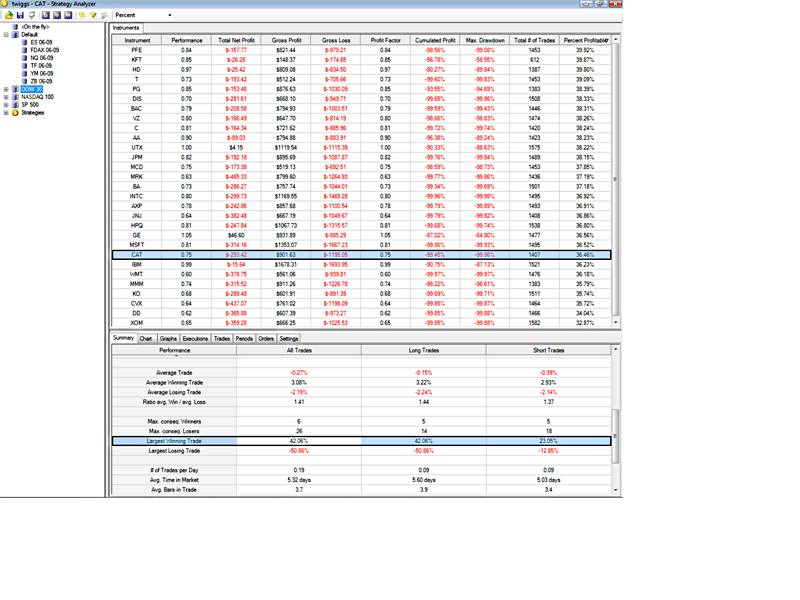
Task: Select TF 06-09 in the tree
Action: point(41,65)
